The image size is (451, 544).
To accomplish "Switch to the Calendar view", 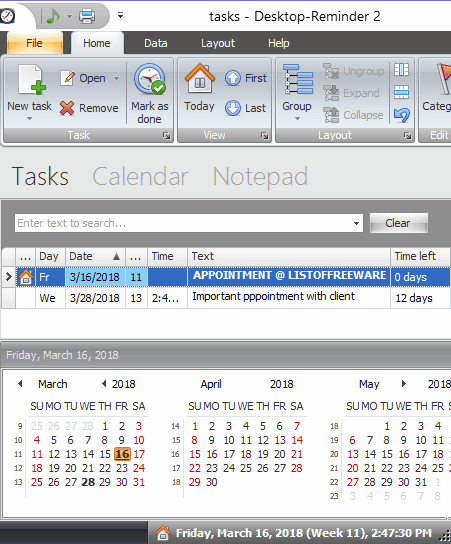I will 140,176.
